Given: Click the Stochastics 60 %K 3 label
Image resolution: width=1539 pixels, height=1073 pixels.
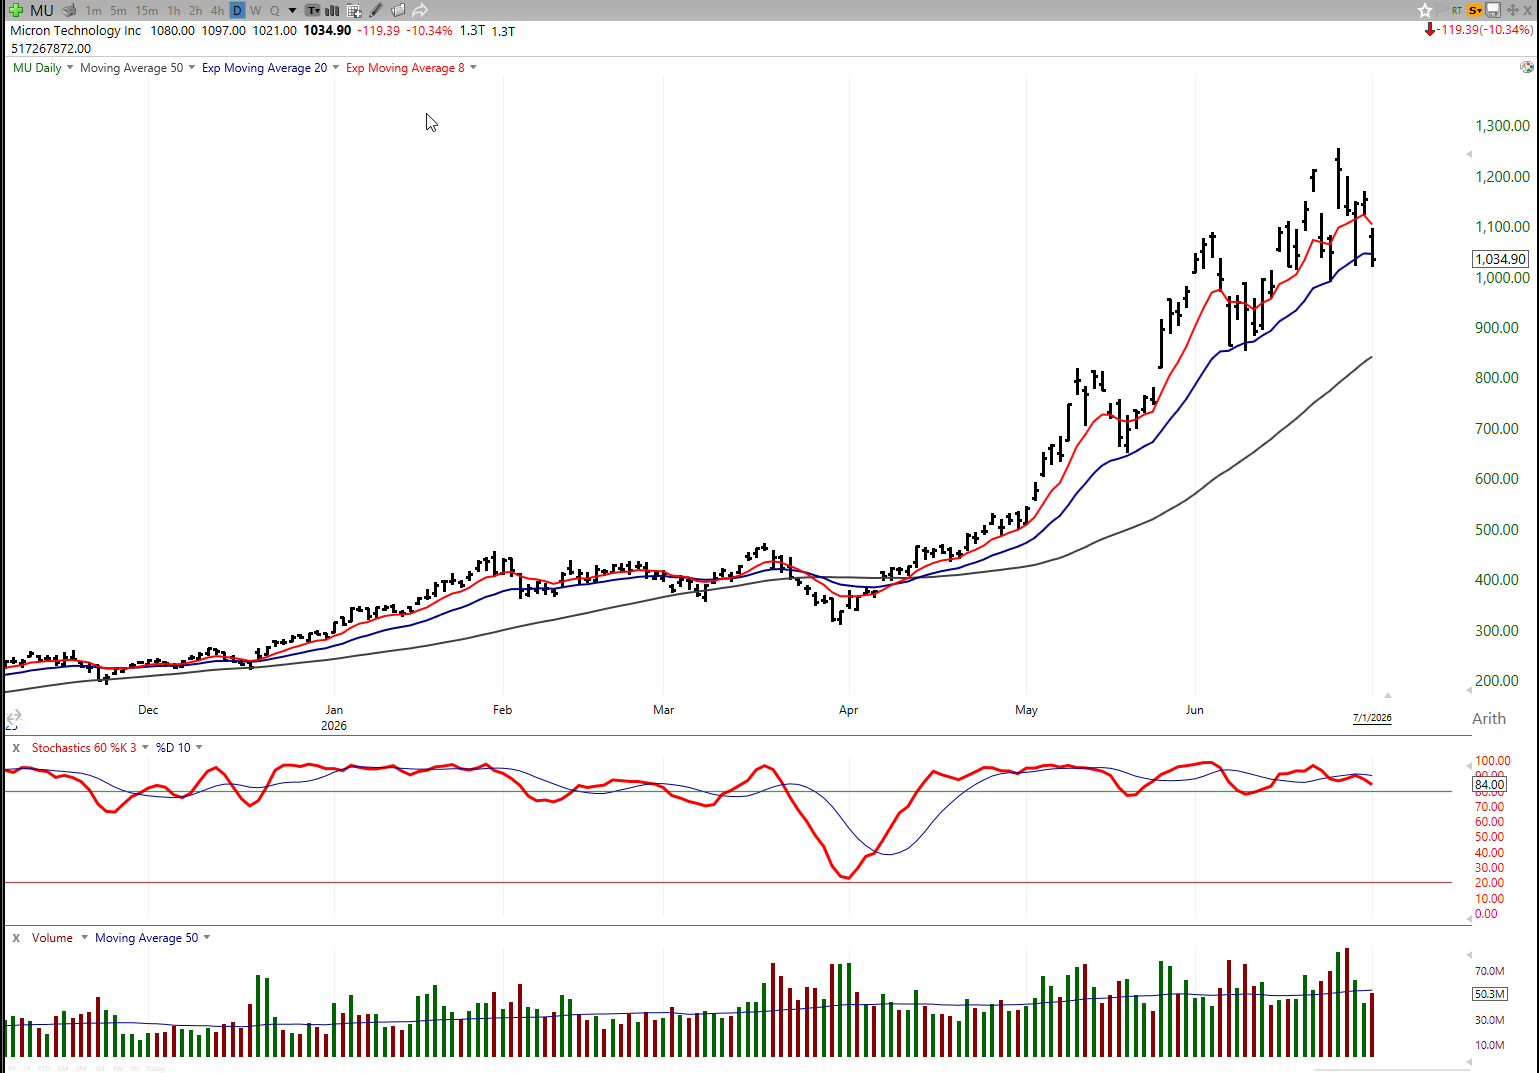Looking at the screenshot, I should pyautogui.click(x=84, y=748).
